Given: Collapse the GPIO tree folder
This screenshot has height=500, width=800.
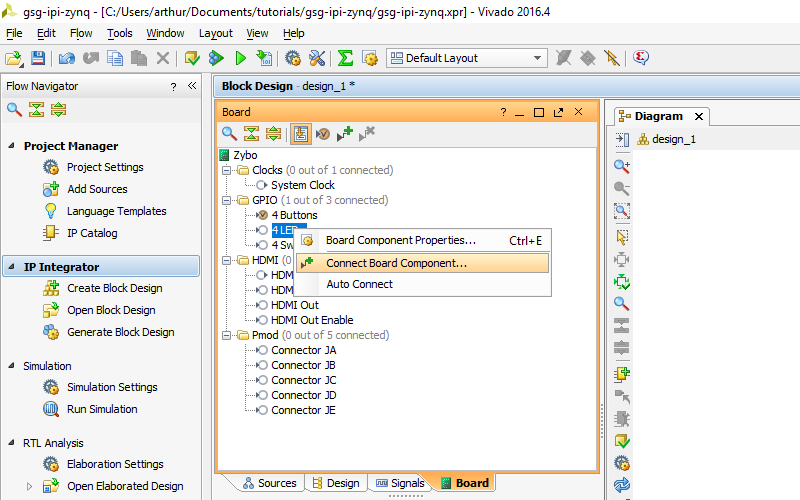Looking at the screenshot, I should (x=227, y=201).
